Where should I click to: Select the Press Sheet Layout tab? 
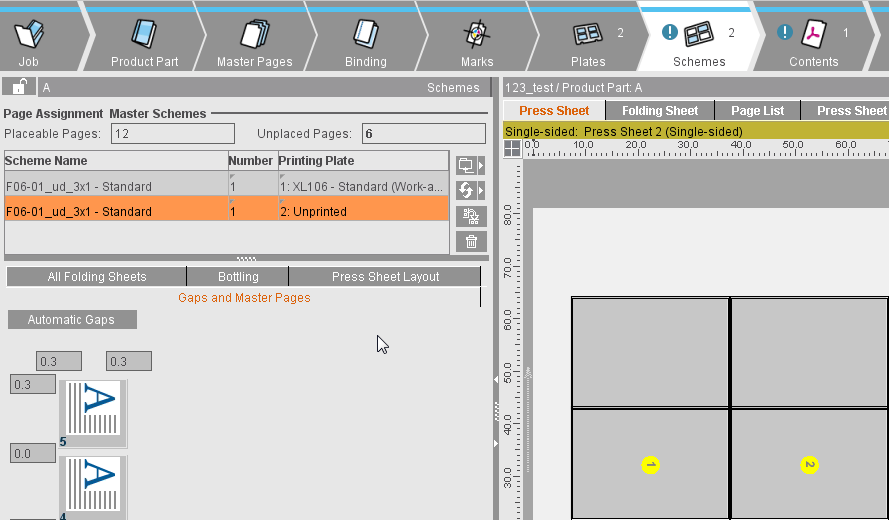coord(385,277)
